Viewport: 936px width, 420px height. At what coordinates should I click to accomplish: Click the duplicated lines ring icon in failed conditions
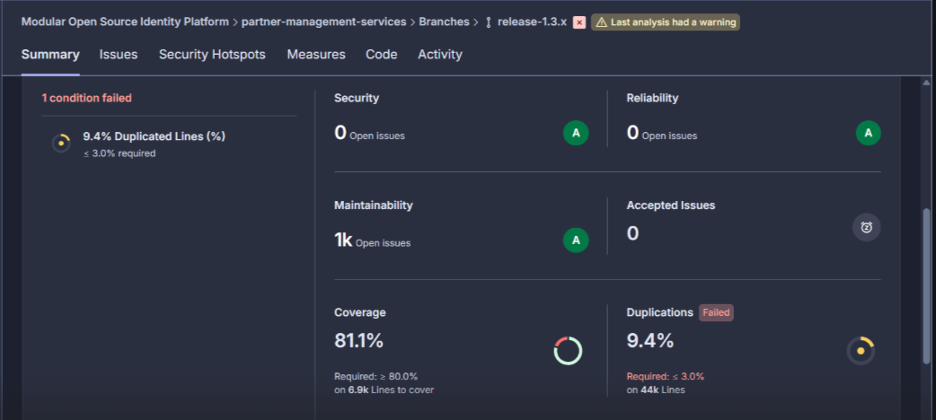[61, 143]
